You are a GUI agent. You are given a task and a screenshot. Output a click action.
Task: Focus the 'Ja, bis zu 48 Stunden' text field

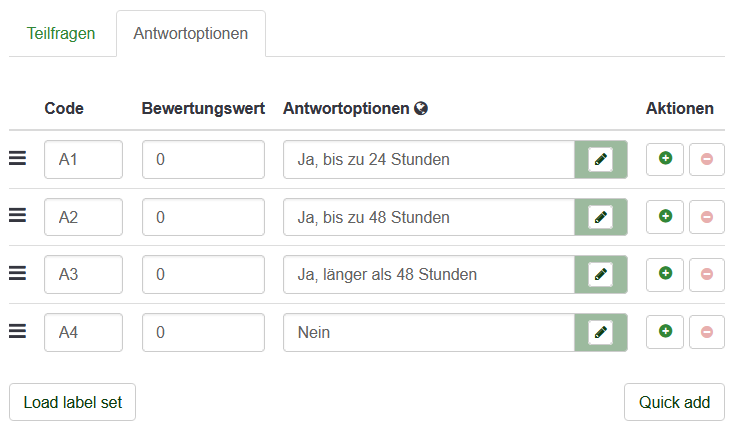coord(429,218)
